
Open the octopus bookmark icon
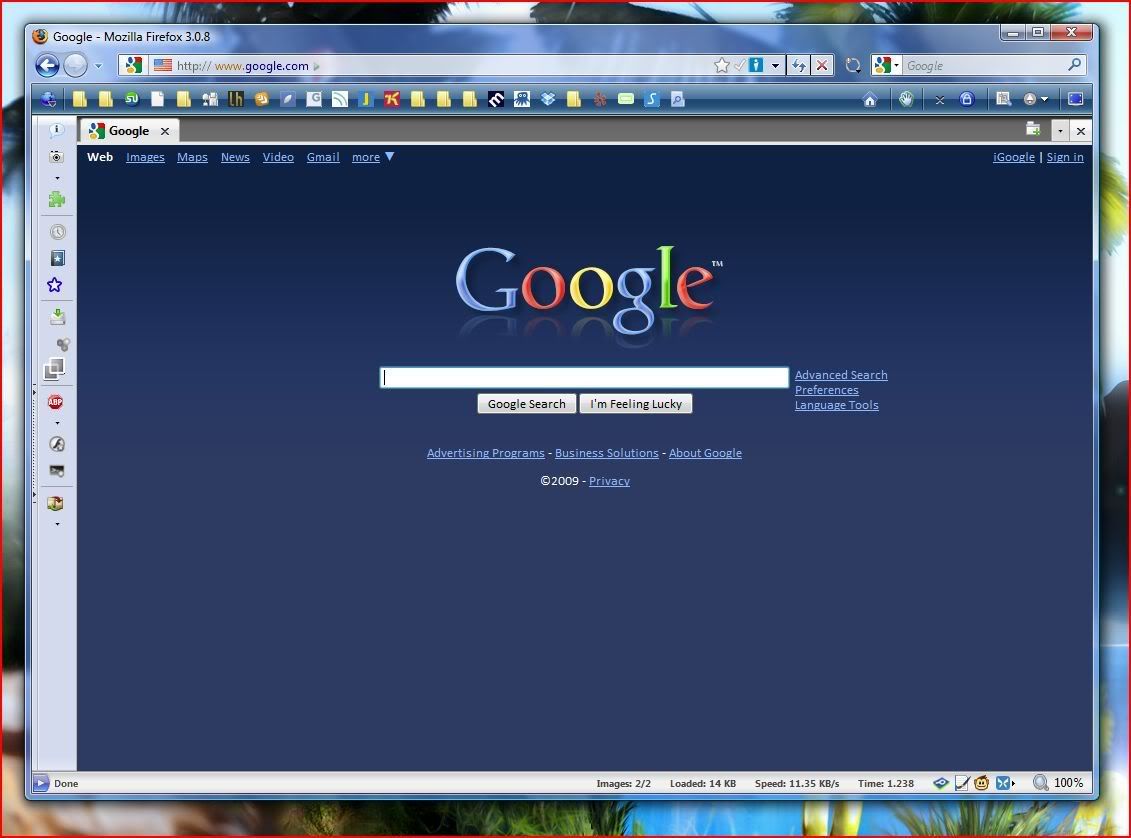522,100
